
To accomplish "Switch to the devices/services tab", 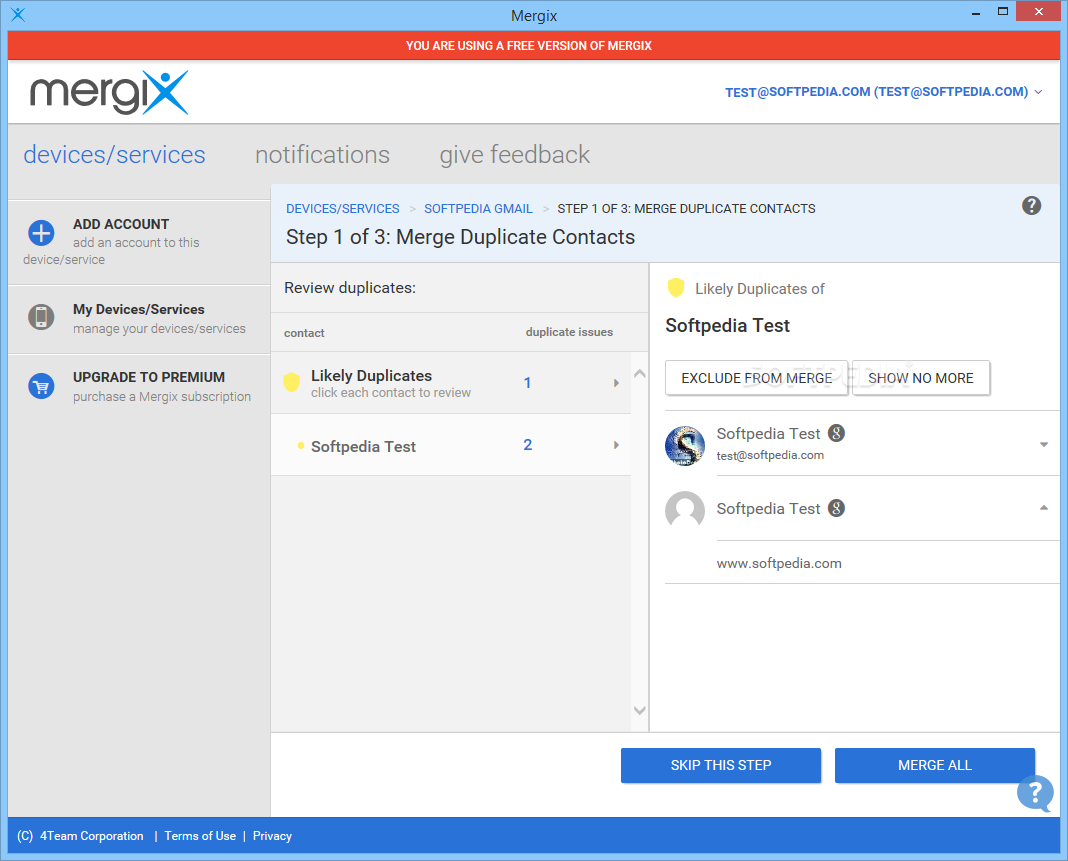I will [114, 155].
